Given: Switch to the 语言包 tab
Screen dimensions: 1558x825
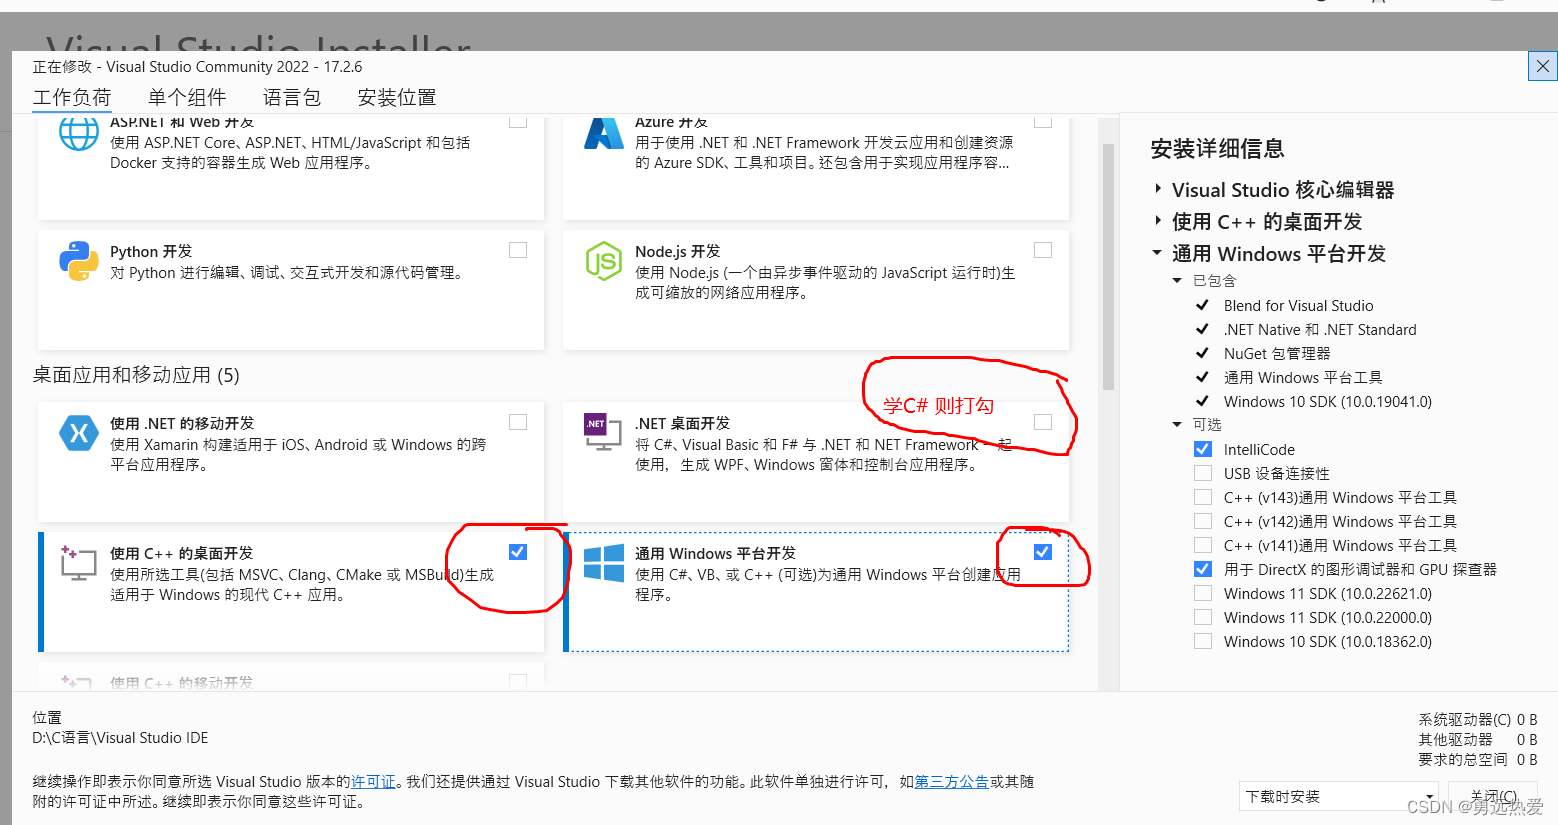Looking at the screenshot, I should [292, 97].
